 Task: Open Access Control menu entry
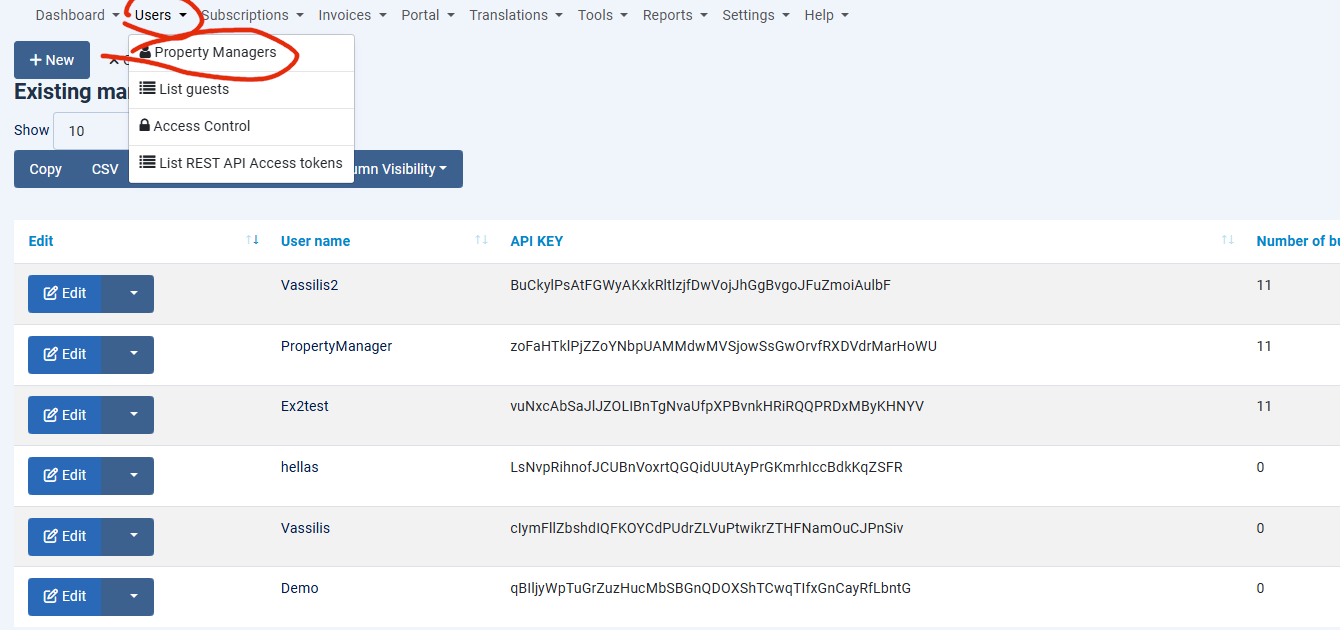tap(241, 127)
